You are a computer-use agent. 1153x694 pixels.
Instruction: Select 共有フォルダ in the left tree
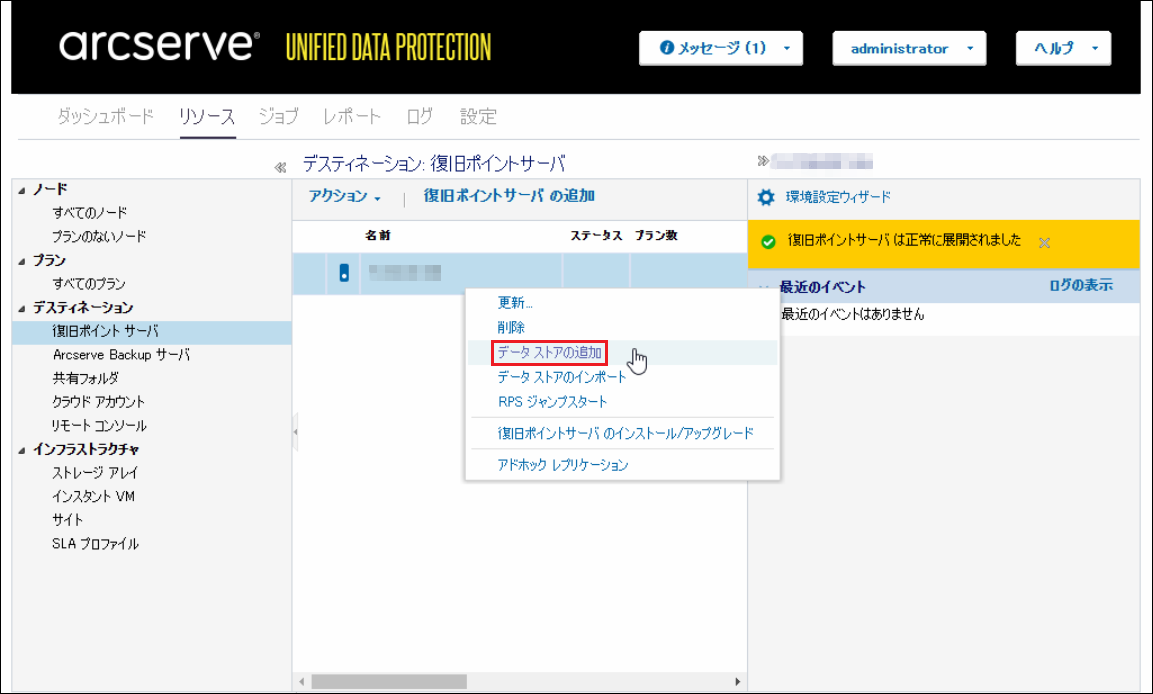tap(85, 378)
